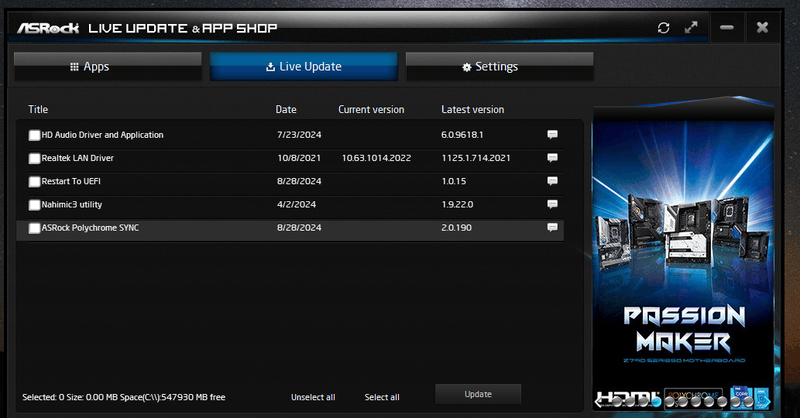Show Nahimic3 utility description icon
The image size is (800, 418).
[552, 204]
